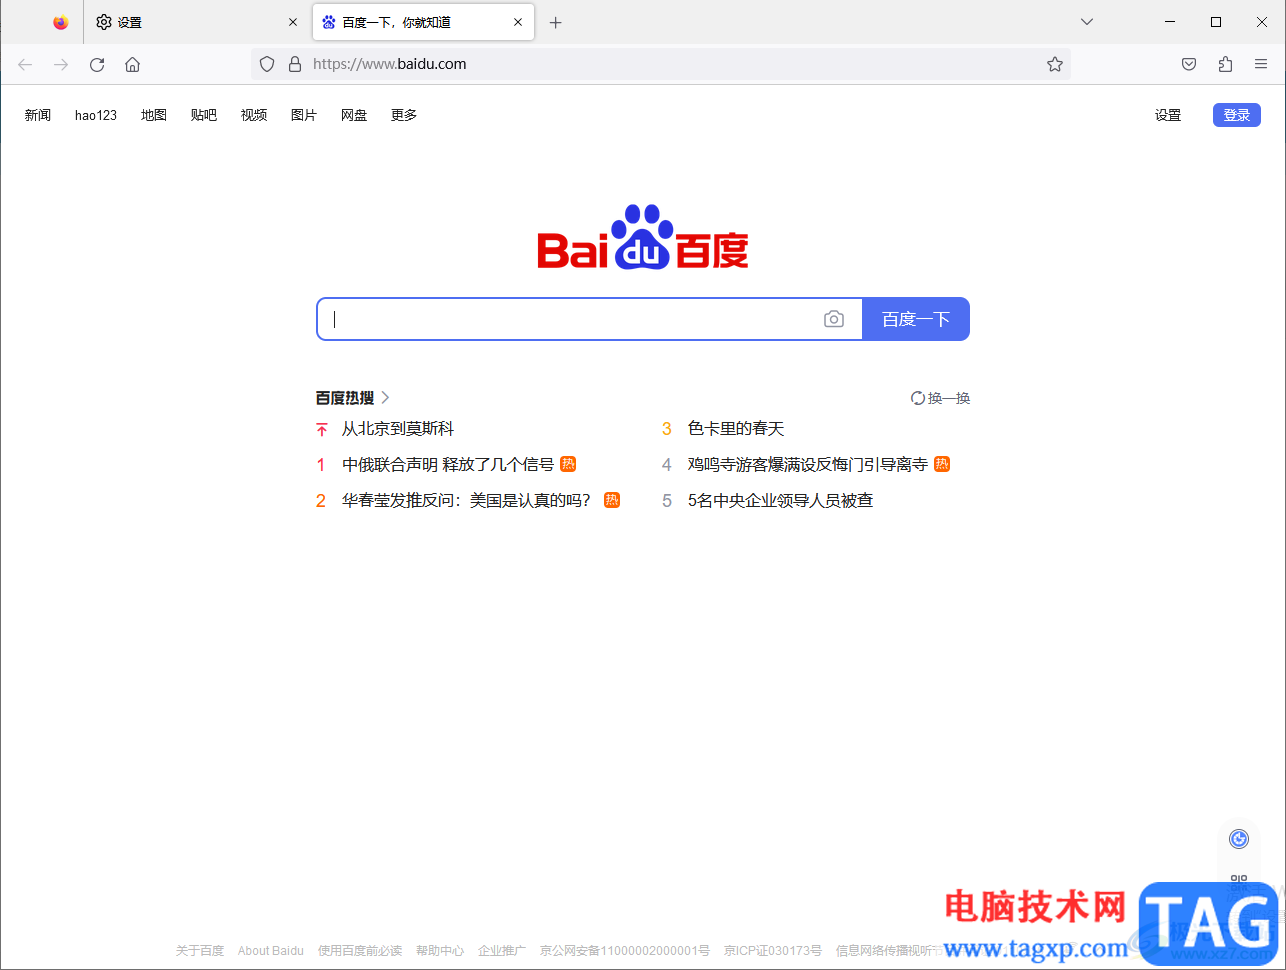1286x970 pixels.
Task: Go back with the back arrow
Action: (x=25, y=64)
